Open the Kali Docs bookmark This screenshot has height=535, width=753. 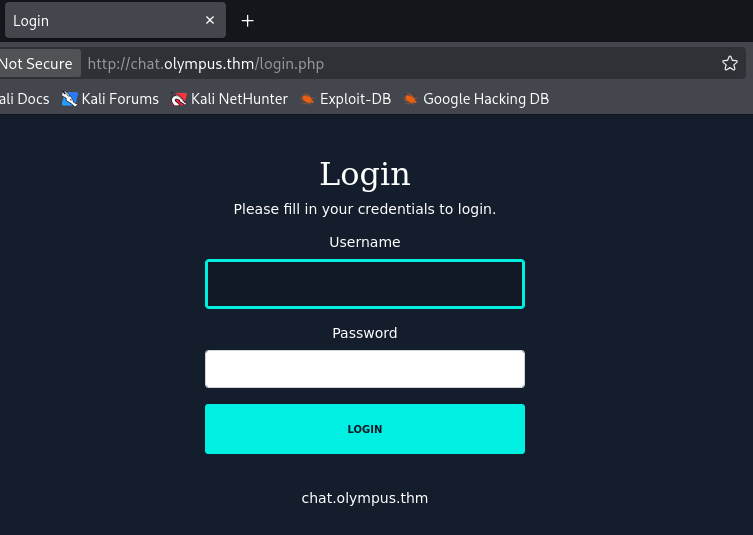coord(24,99)
